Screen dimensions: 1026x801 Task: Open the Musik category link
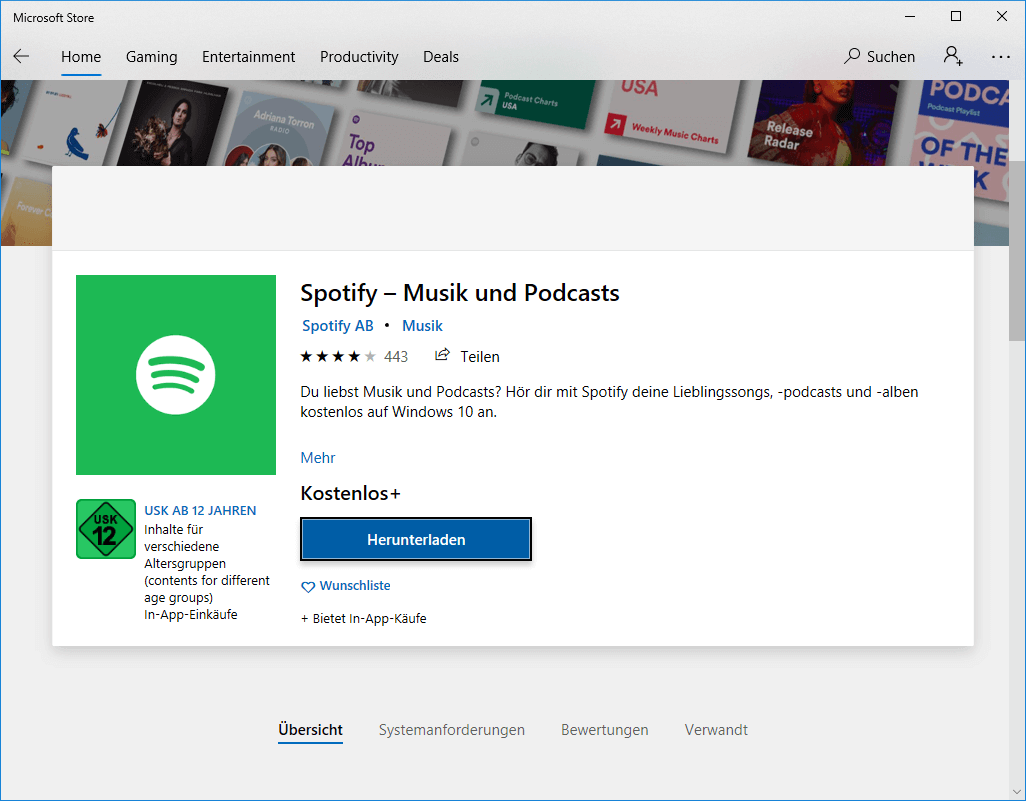[x=422, y=325]
